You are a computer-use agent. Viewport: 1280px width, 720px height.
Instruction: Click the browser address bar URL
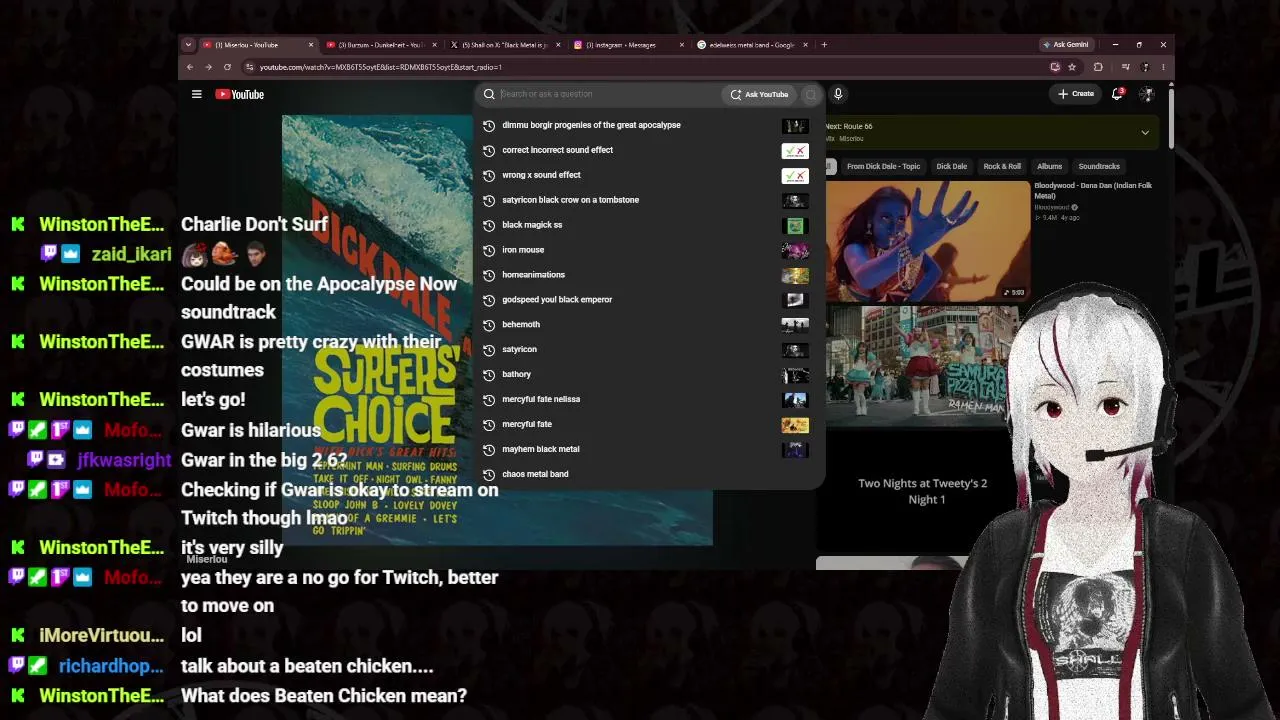click(380, 67)
